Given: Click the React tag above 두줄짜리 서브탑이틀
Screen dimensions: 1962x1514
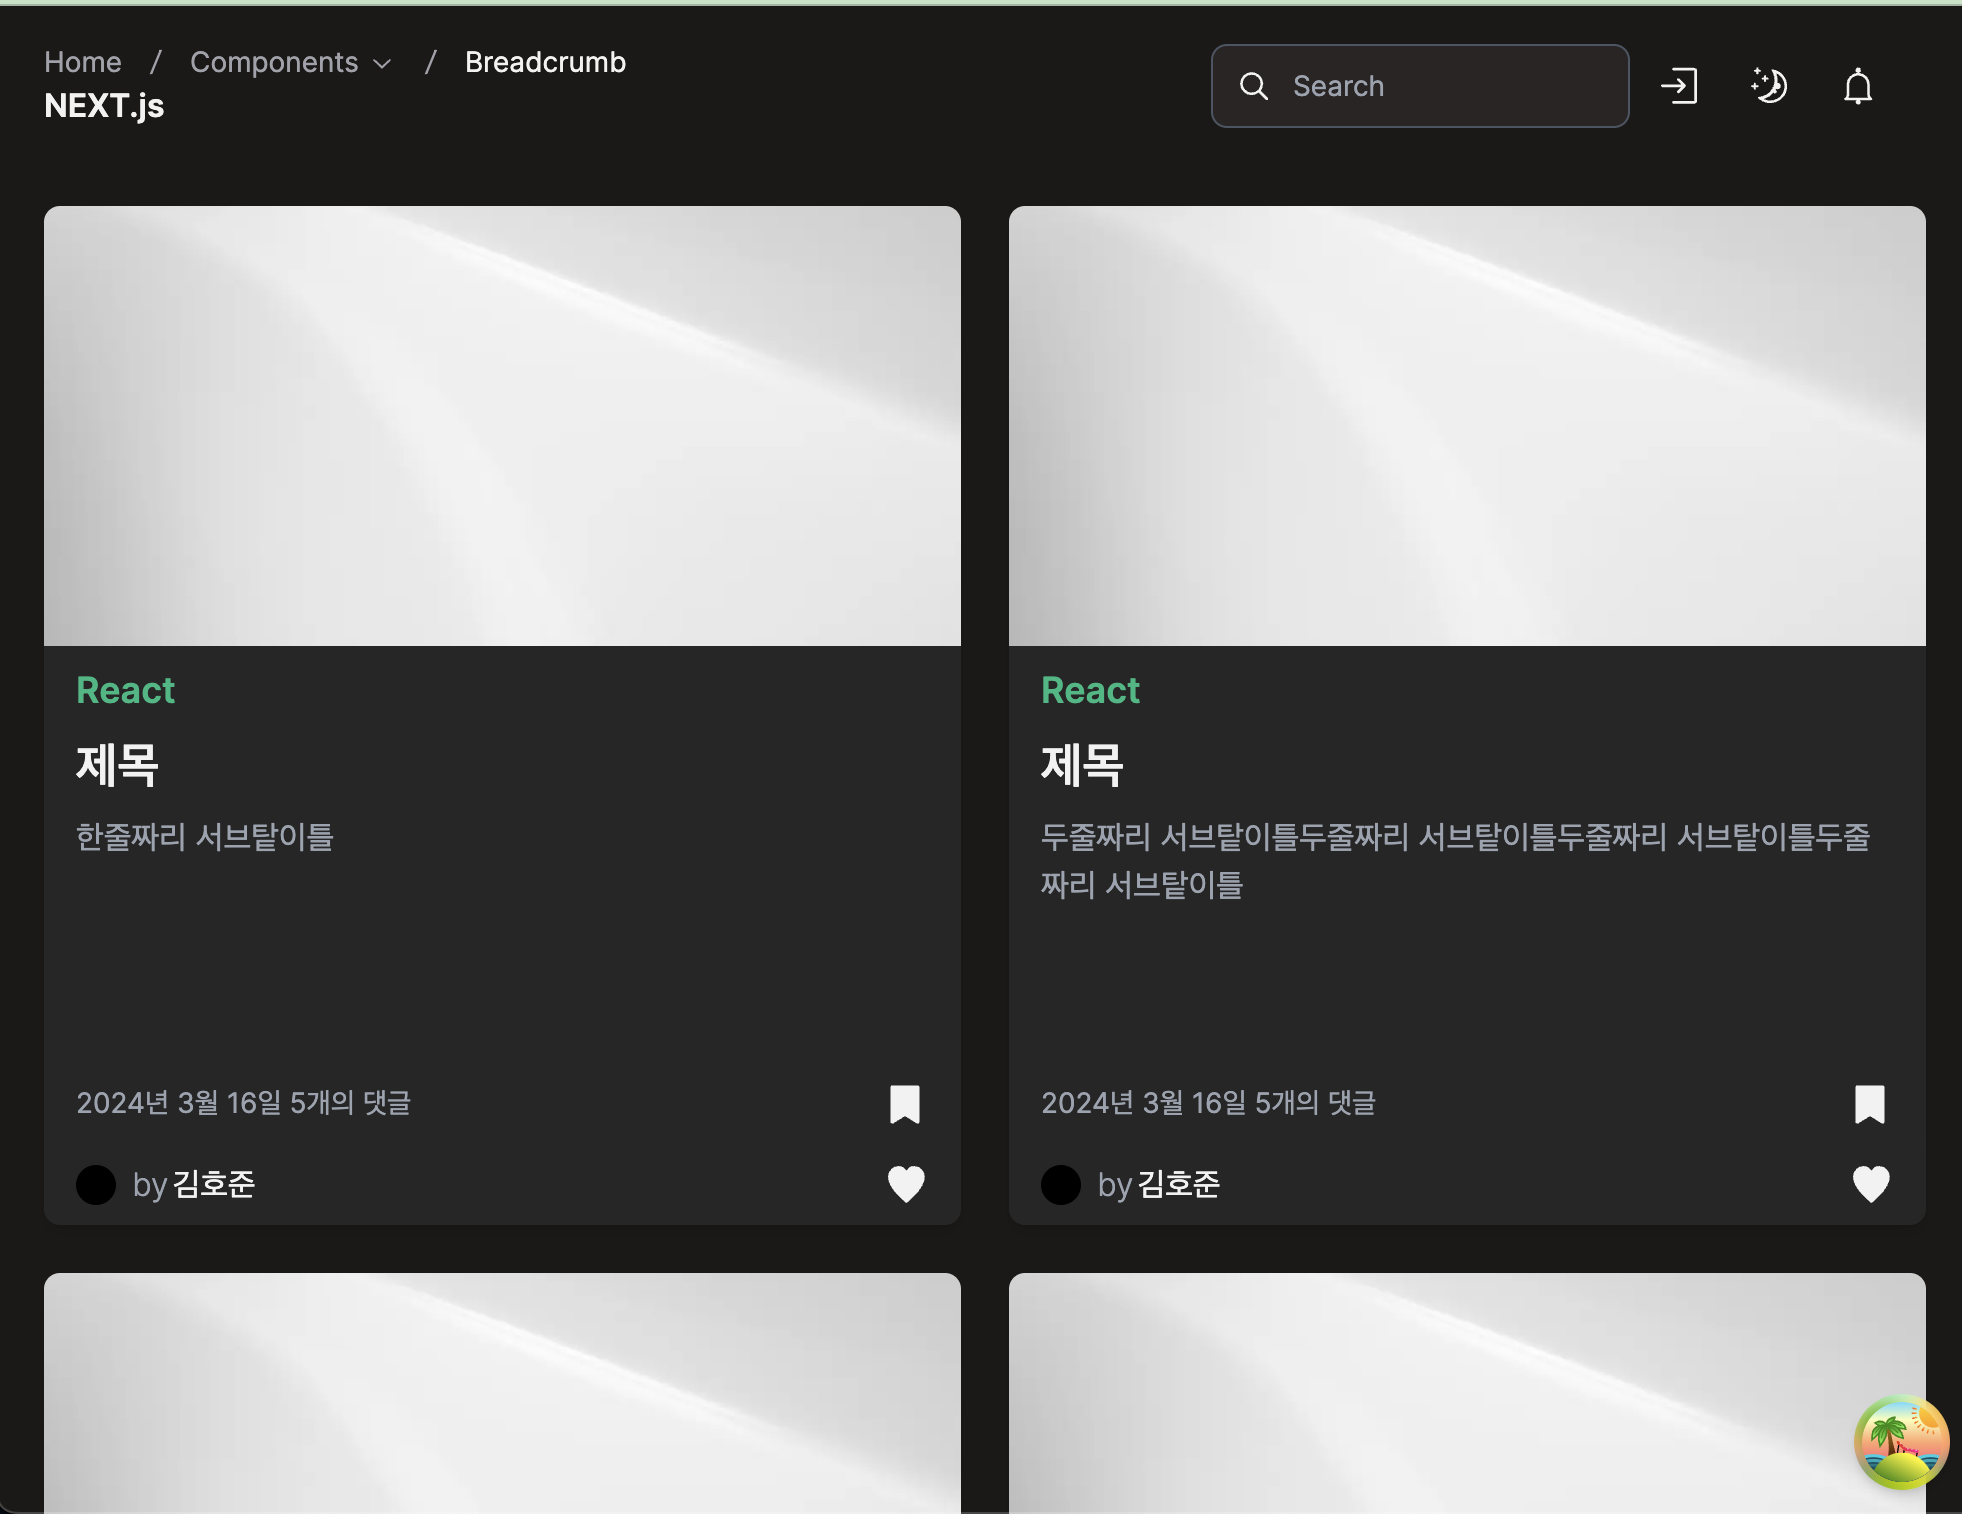Looking at the screenshot, I should [1091, 690].
